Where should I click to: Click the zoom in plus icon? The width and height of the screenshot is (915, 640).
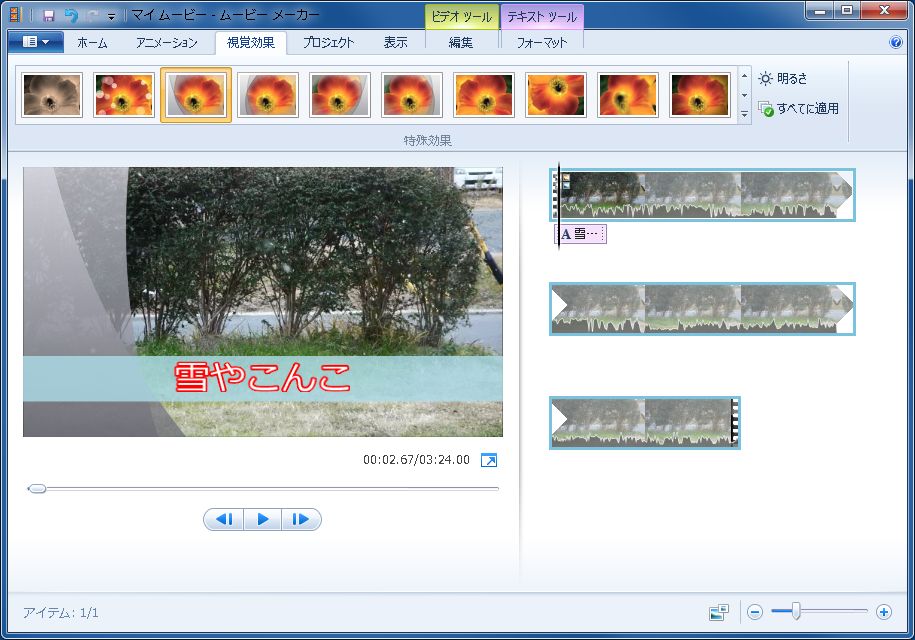click(x=883, y=611)
